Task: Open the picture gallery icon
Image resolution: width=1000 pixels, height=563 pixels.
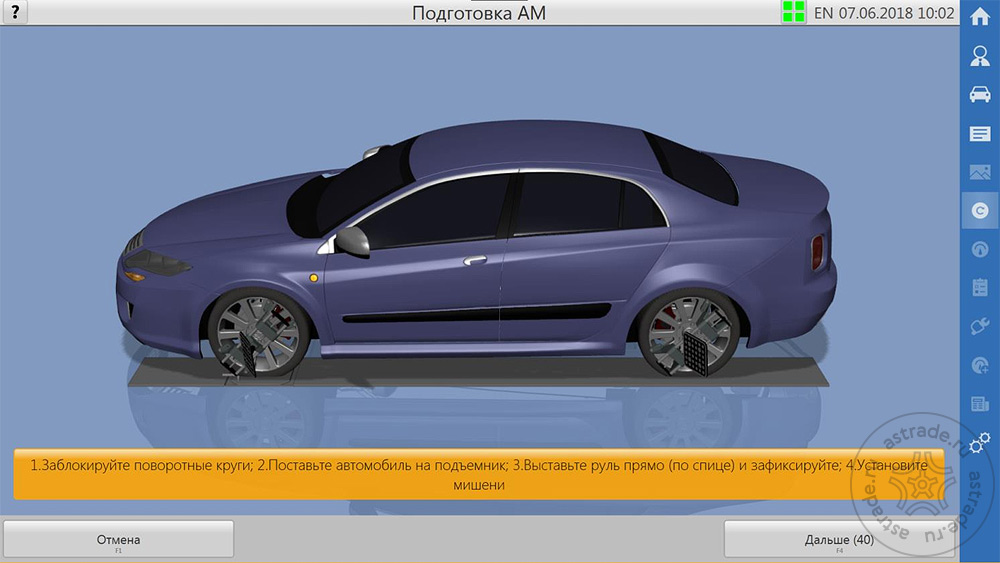Action: pyautogui.click(x=980, y=172)
